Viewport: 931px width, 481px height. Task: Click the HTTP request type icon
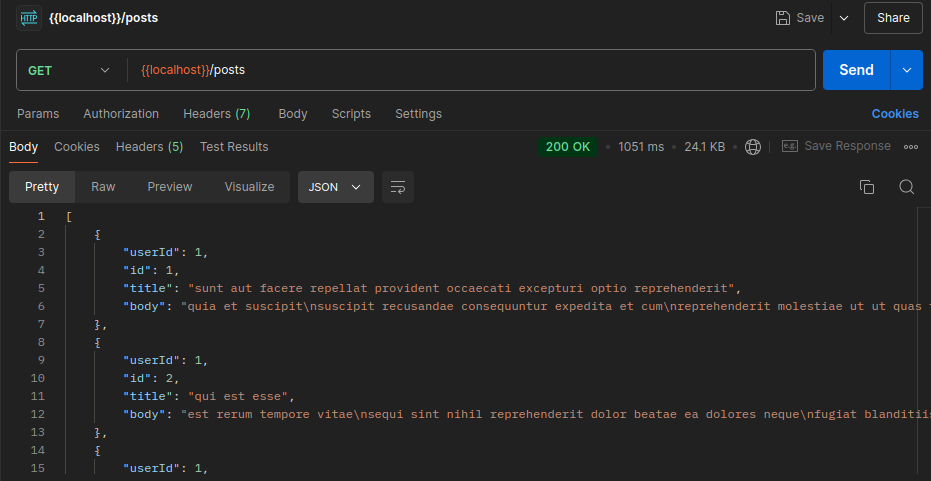click(28, 18)
